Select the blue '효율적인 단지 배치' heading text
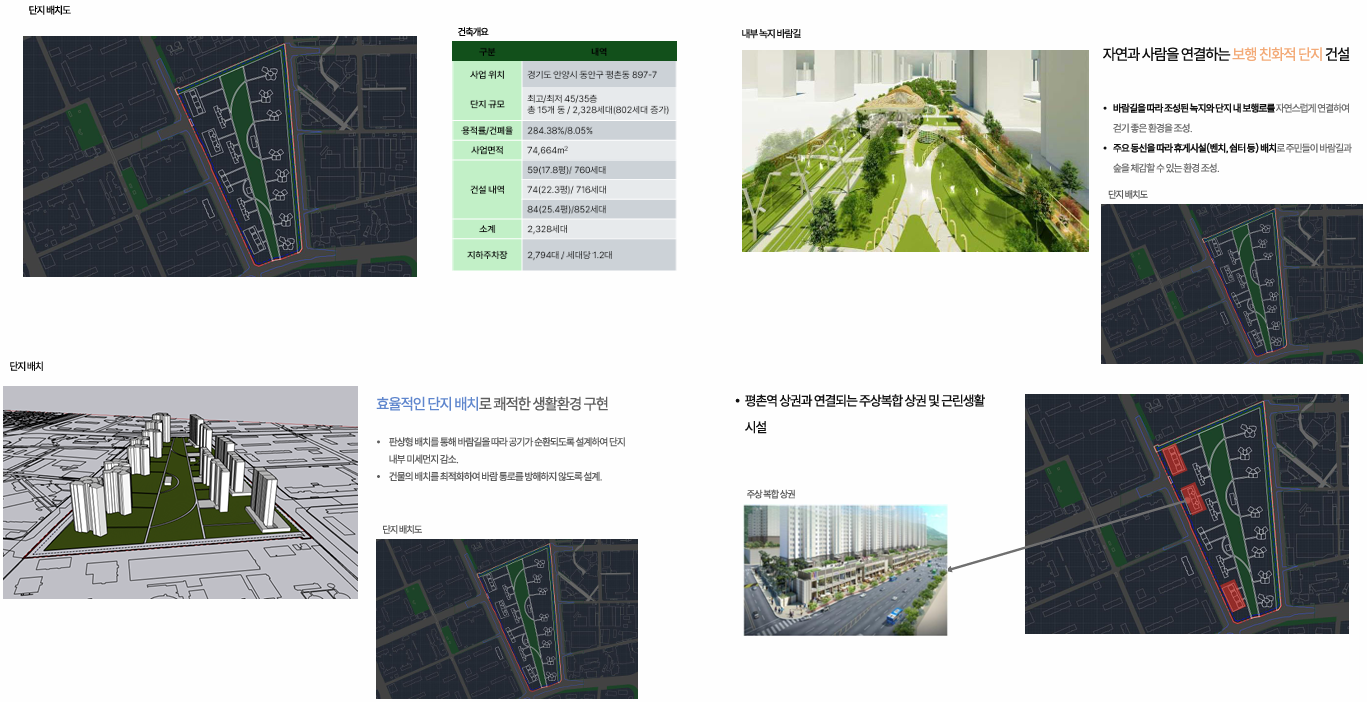The width and height of the screenshot is (1367, 702). point(427,404)
